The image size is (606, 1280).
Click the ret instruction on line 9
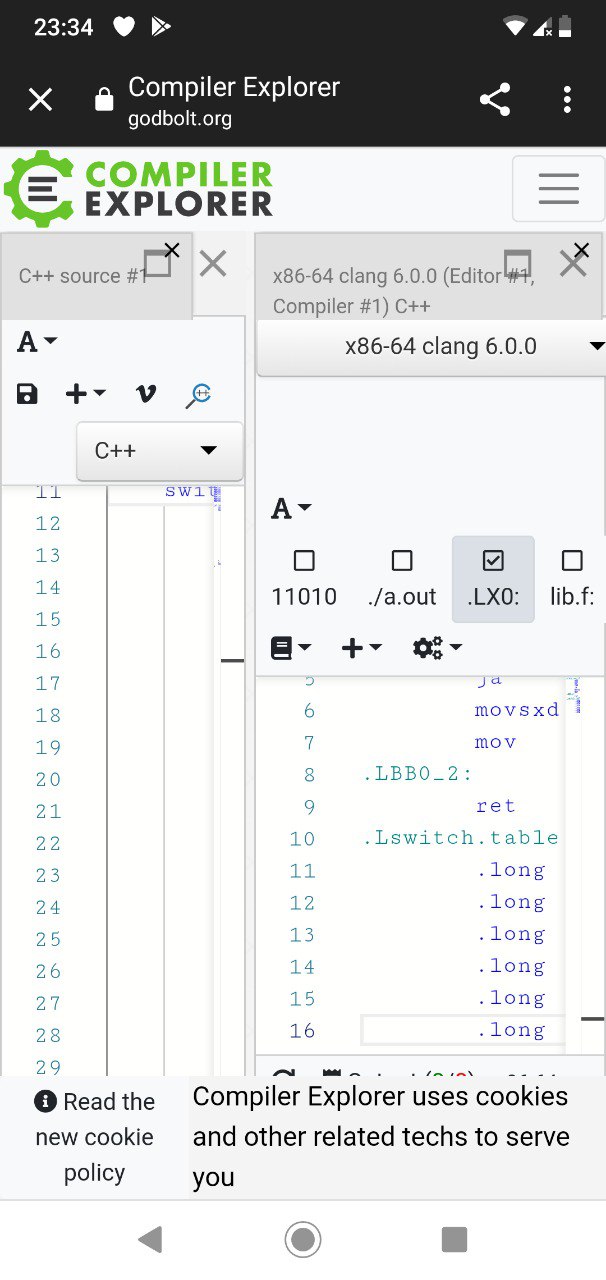(x=496, y=806)
